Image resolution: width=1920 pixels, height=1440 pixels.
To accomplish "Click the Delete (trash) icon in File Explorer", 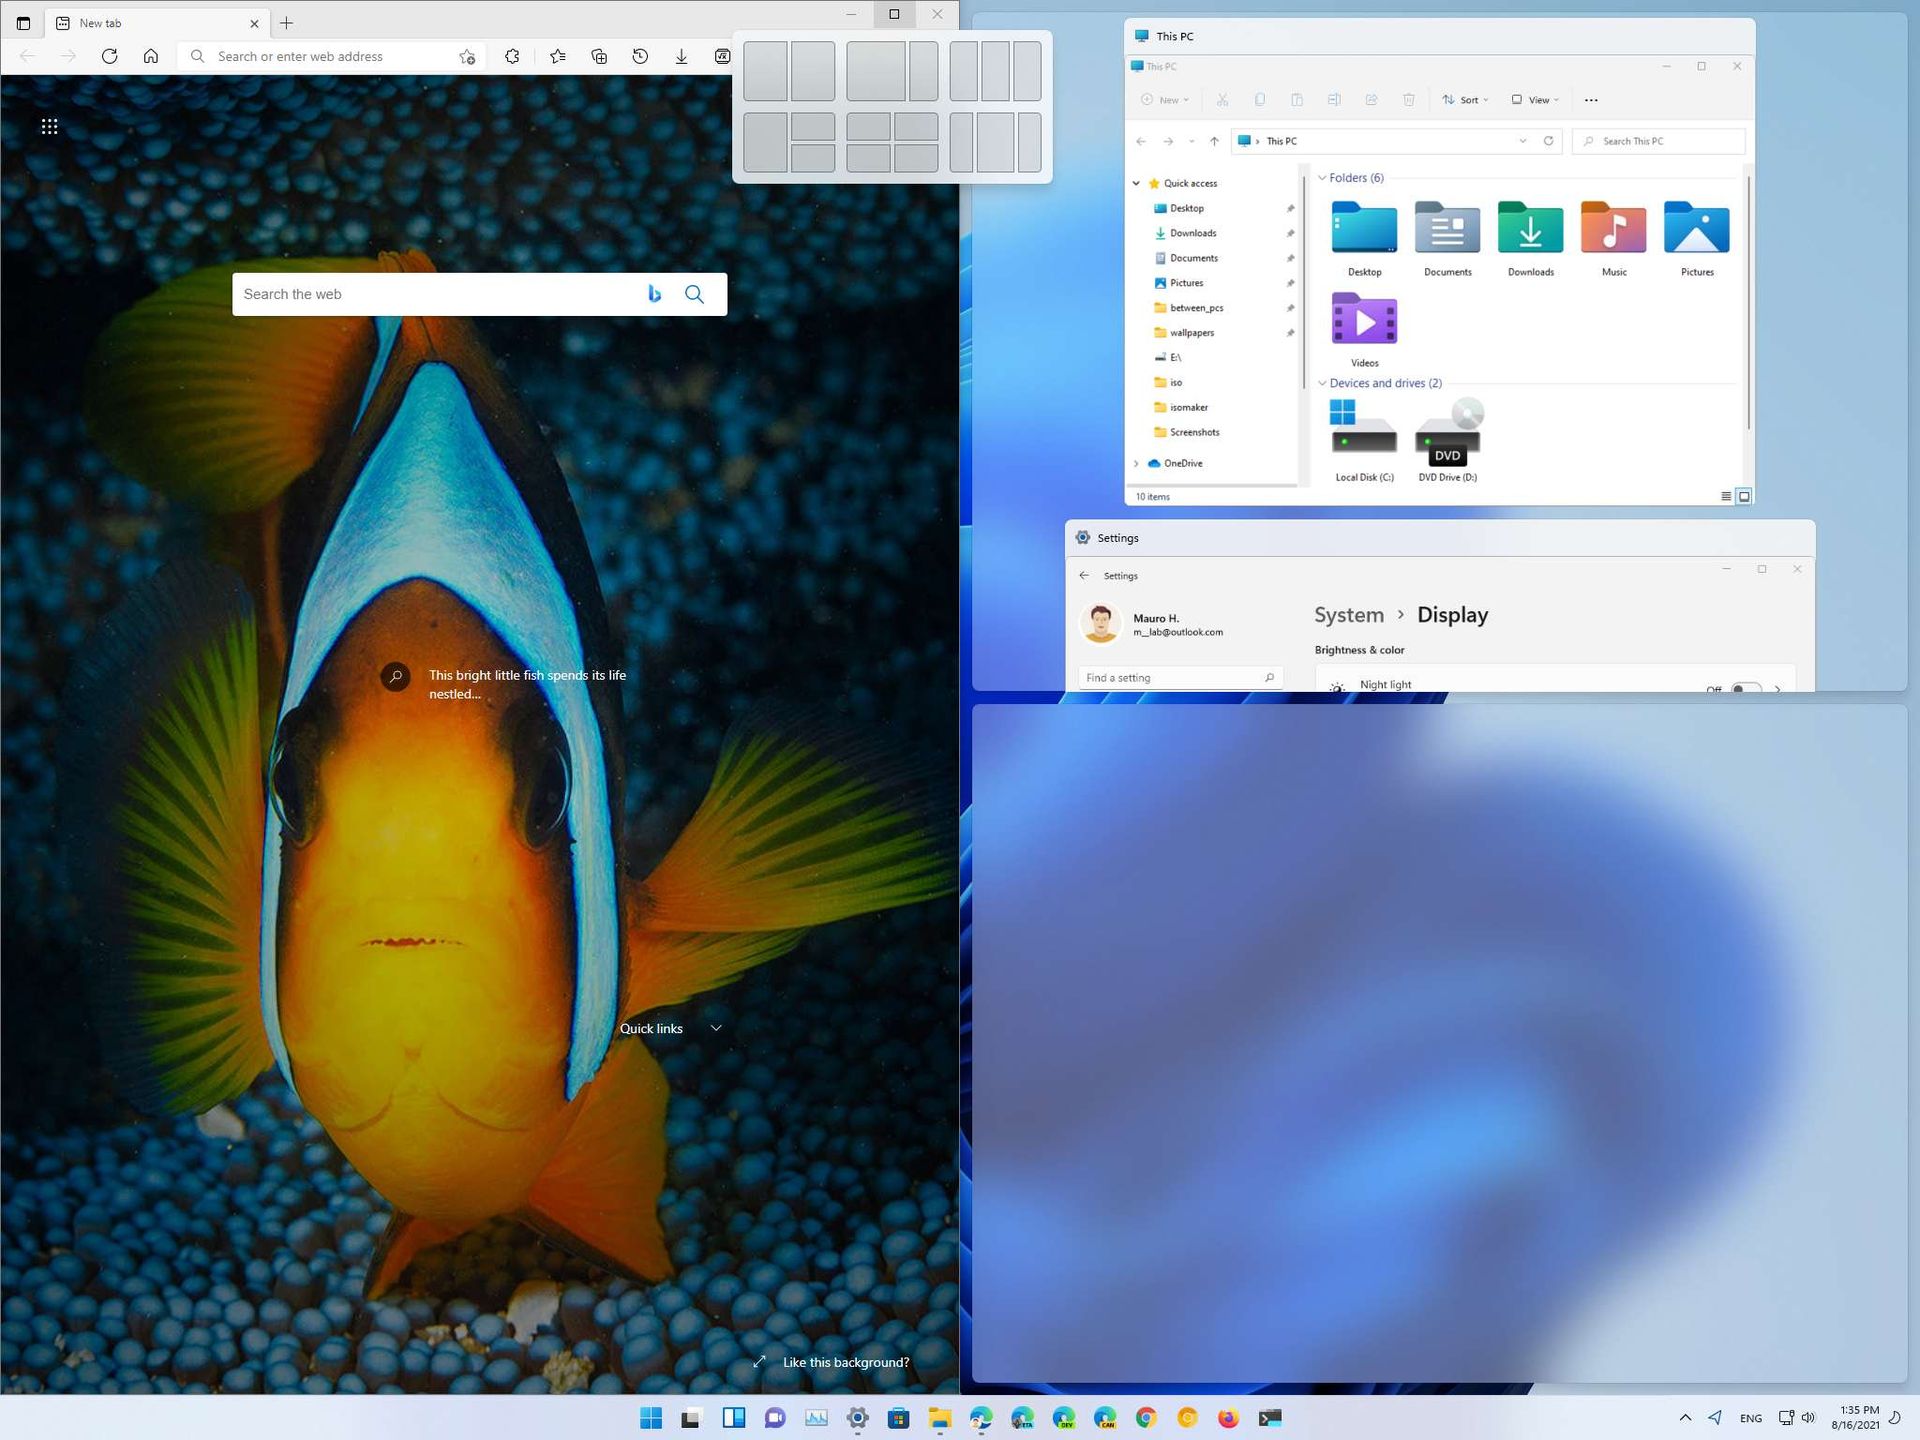I will [x=1409, y=100].
